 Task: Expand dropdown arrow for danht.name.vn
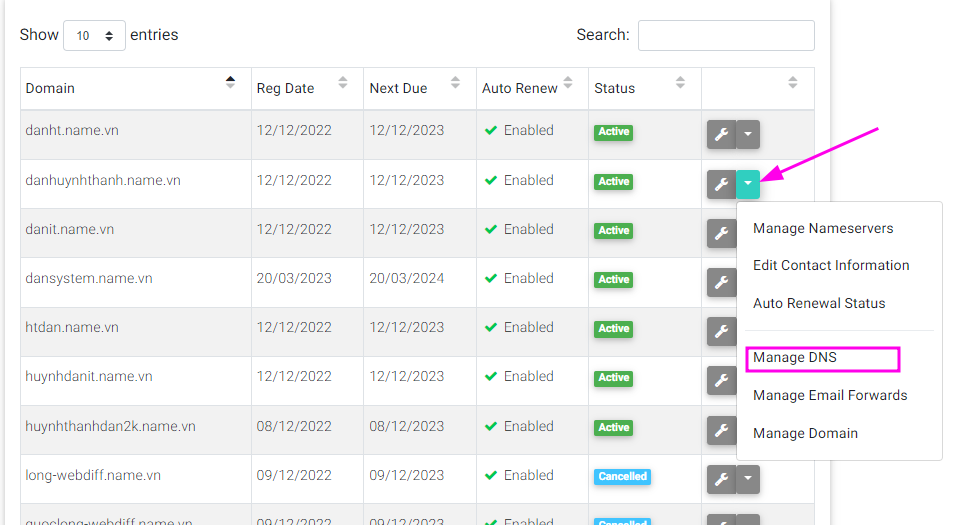pos(748,134)
